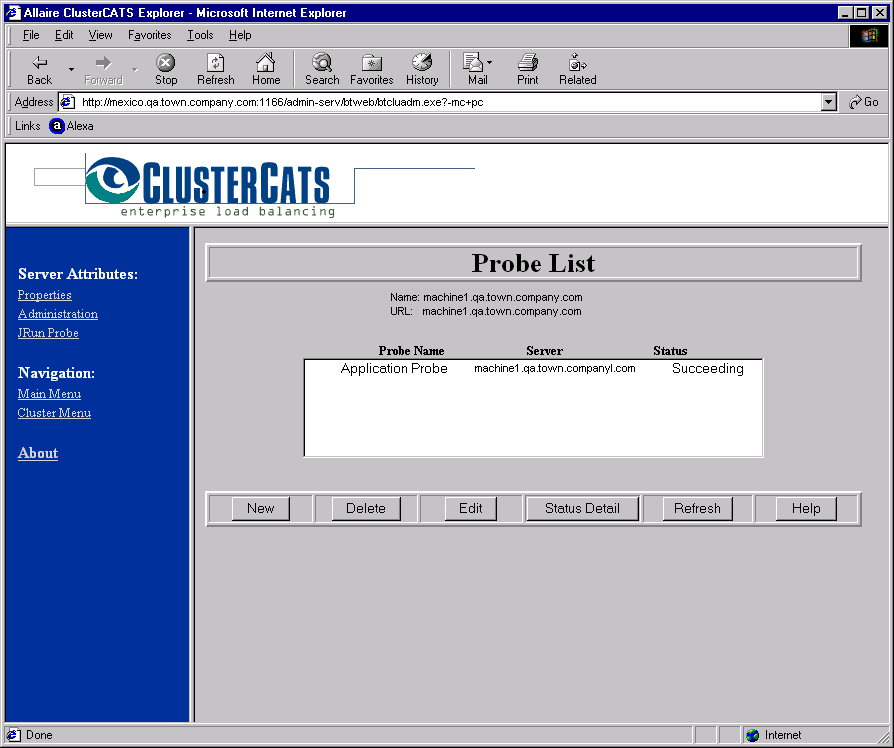Click the Links toolbar label
The image size is (894, 748).
(27, 126)
